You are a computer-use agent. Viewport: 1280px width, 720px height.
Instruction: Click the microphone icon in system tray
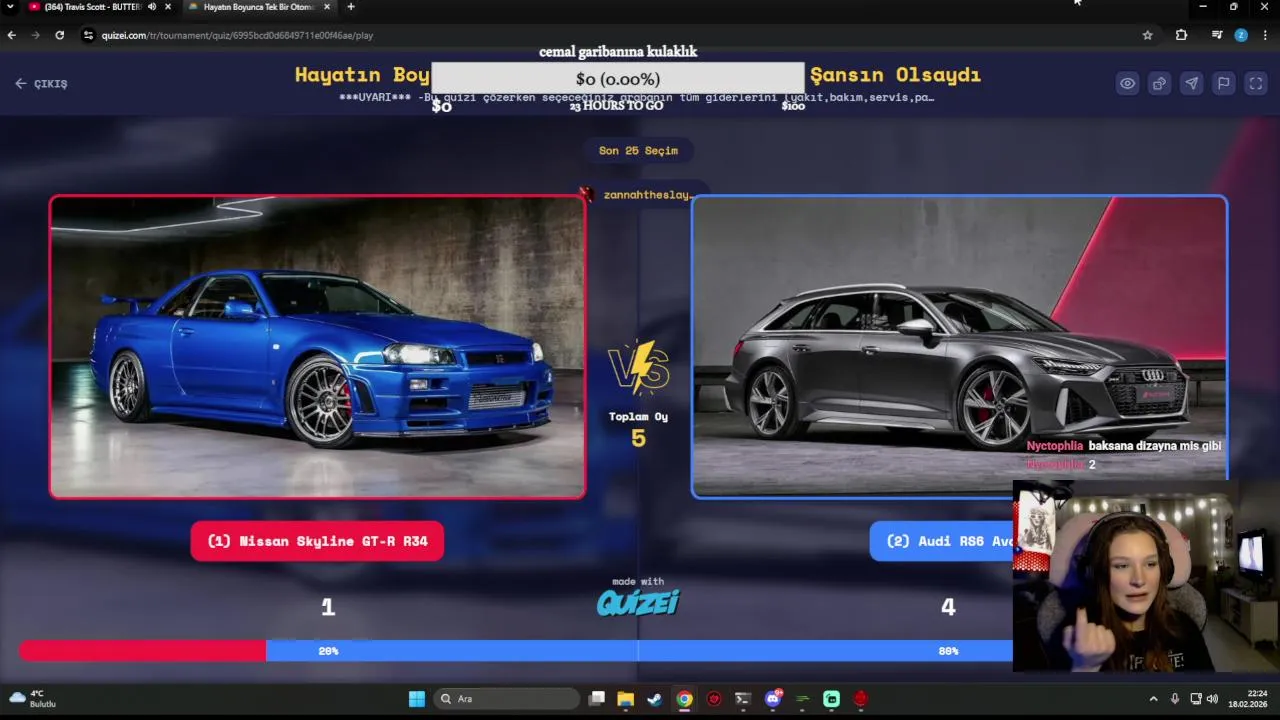[1174, 699]
